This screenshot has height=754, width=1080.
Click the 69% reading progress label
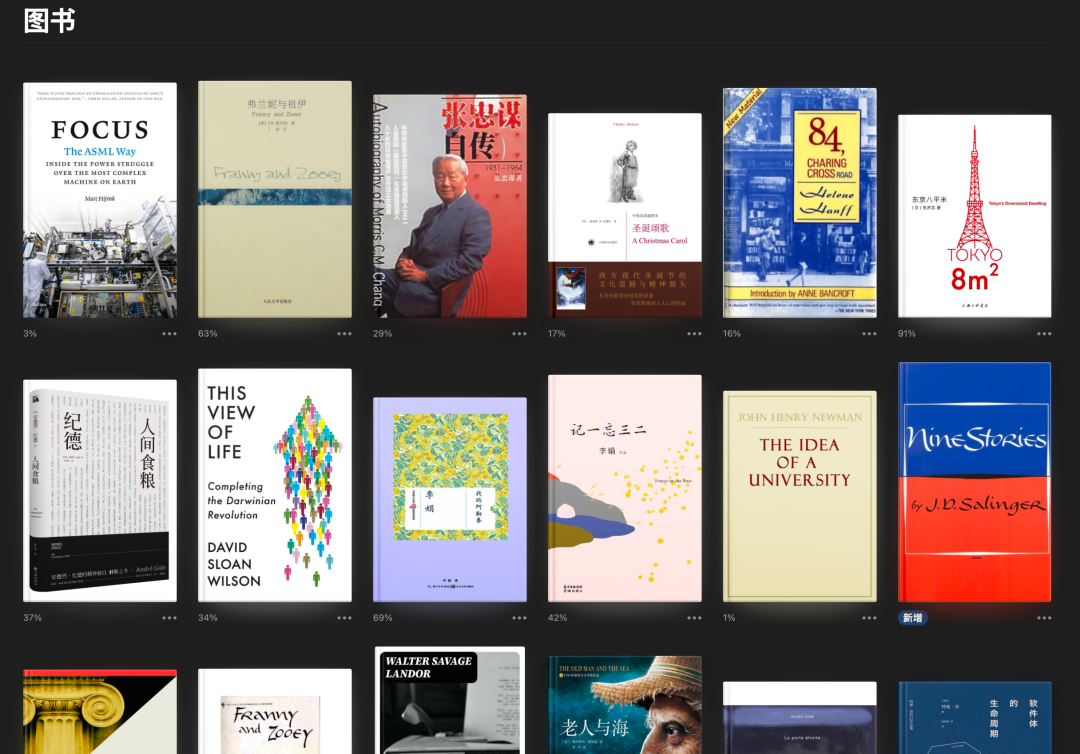coord(382,618)
